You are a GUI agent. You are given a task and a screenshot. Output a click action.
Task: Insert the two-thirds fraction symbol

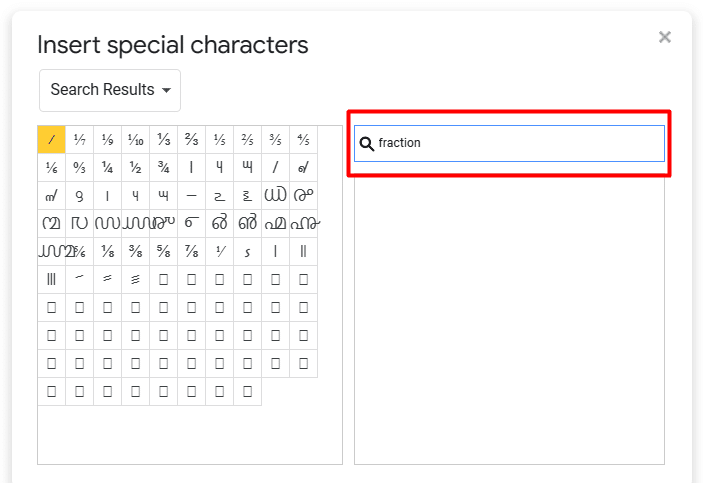click(x=191, y=140)
